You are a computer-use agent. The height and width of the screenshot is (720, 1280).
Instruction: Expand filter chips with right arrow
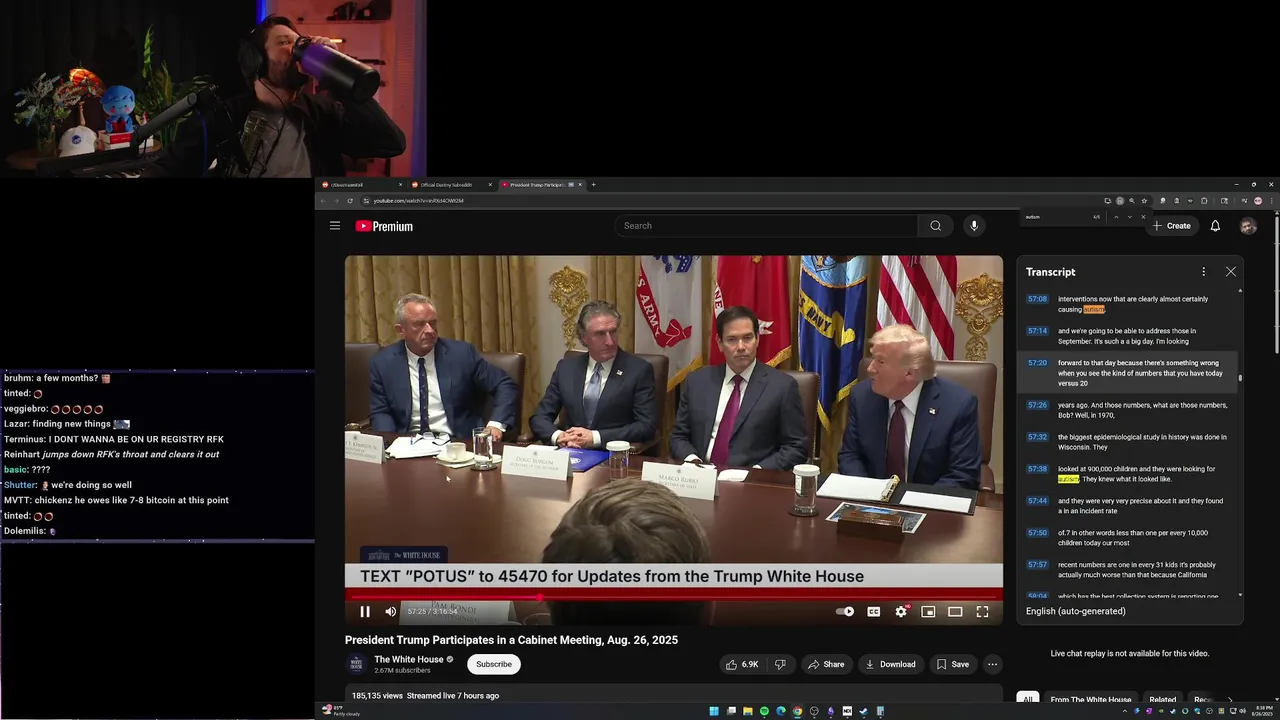click(1230, 700)
